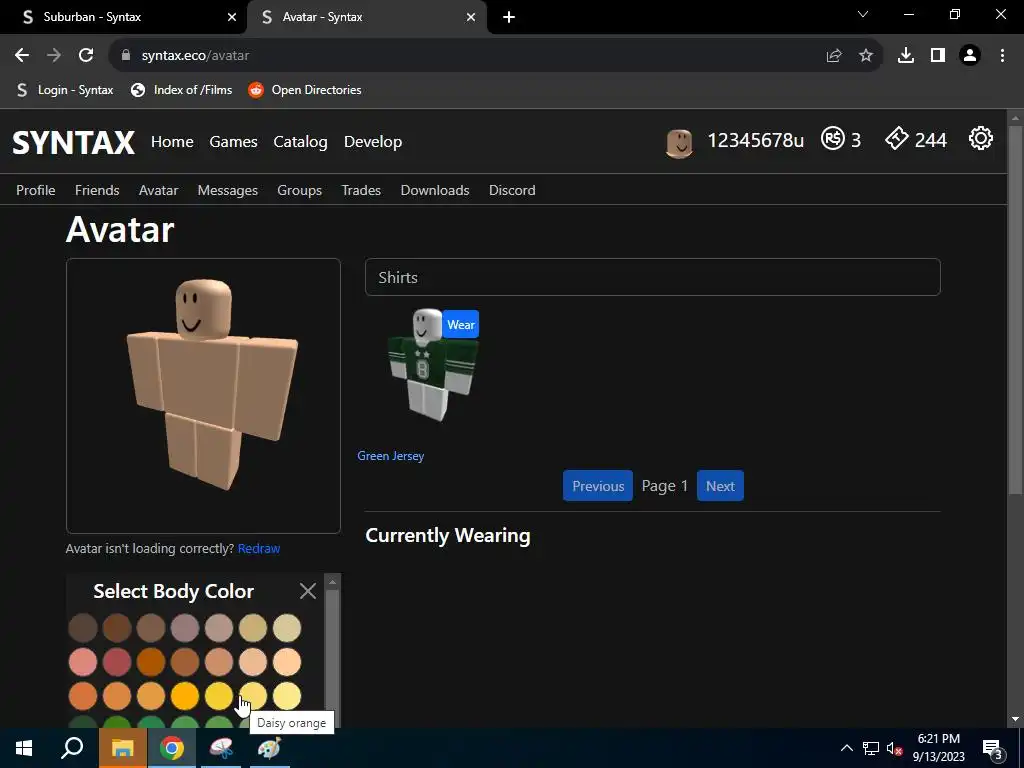
Task: Click the Wear button on Green Jersey
Action: 460,325
